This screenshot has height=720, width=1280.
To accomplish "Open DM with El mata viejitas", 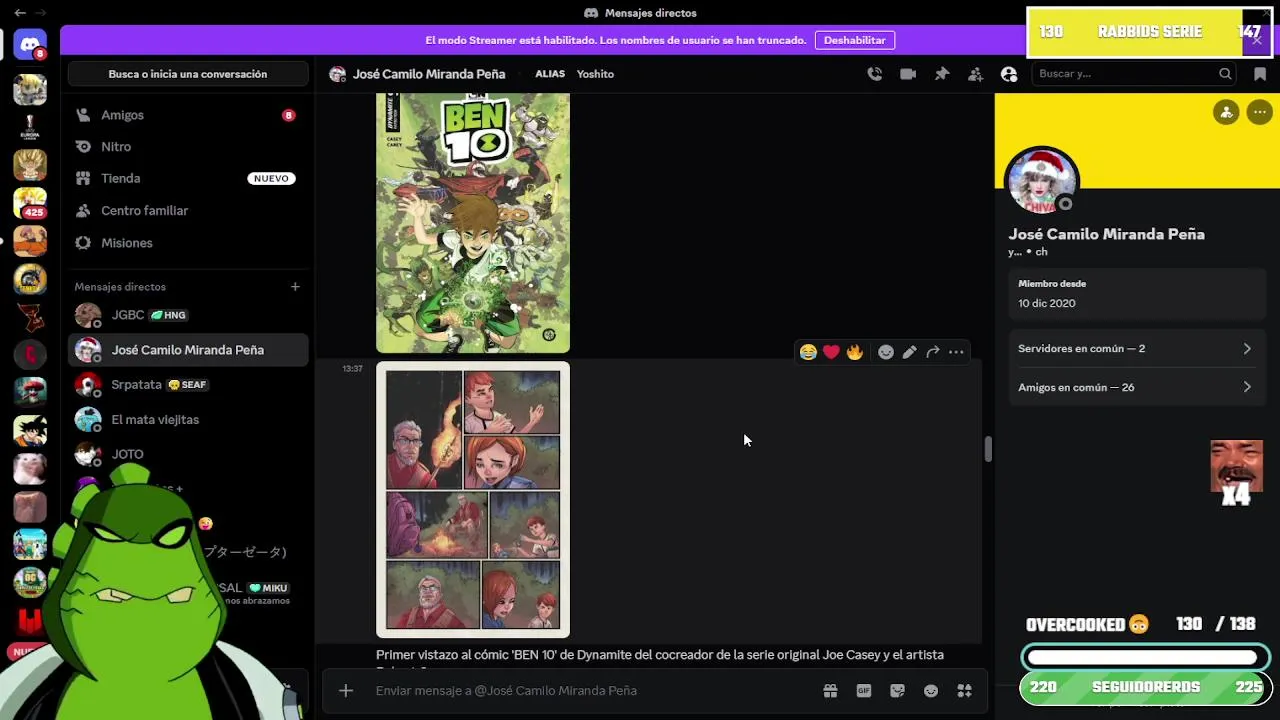I will (x=188, y=420).
